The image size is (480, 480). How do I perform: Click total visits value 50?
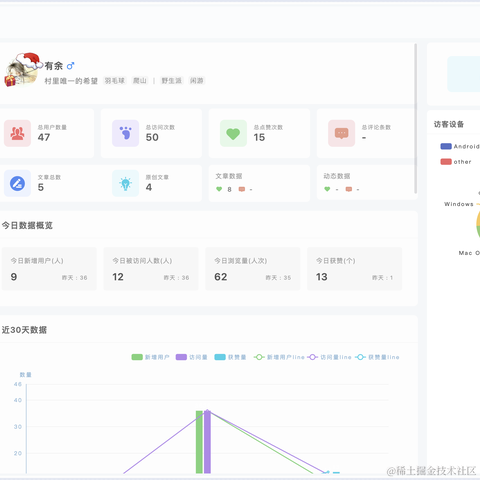pyautogui.click(x=152, y=137)
